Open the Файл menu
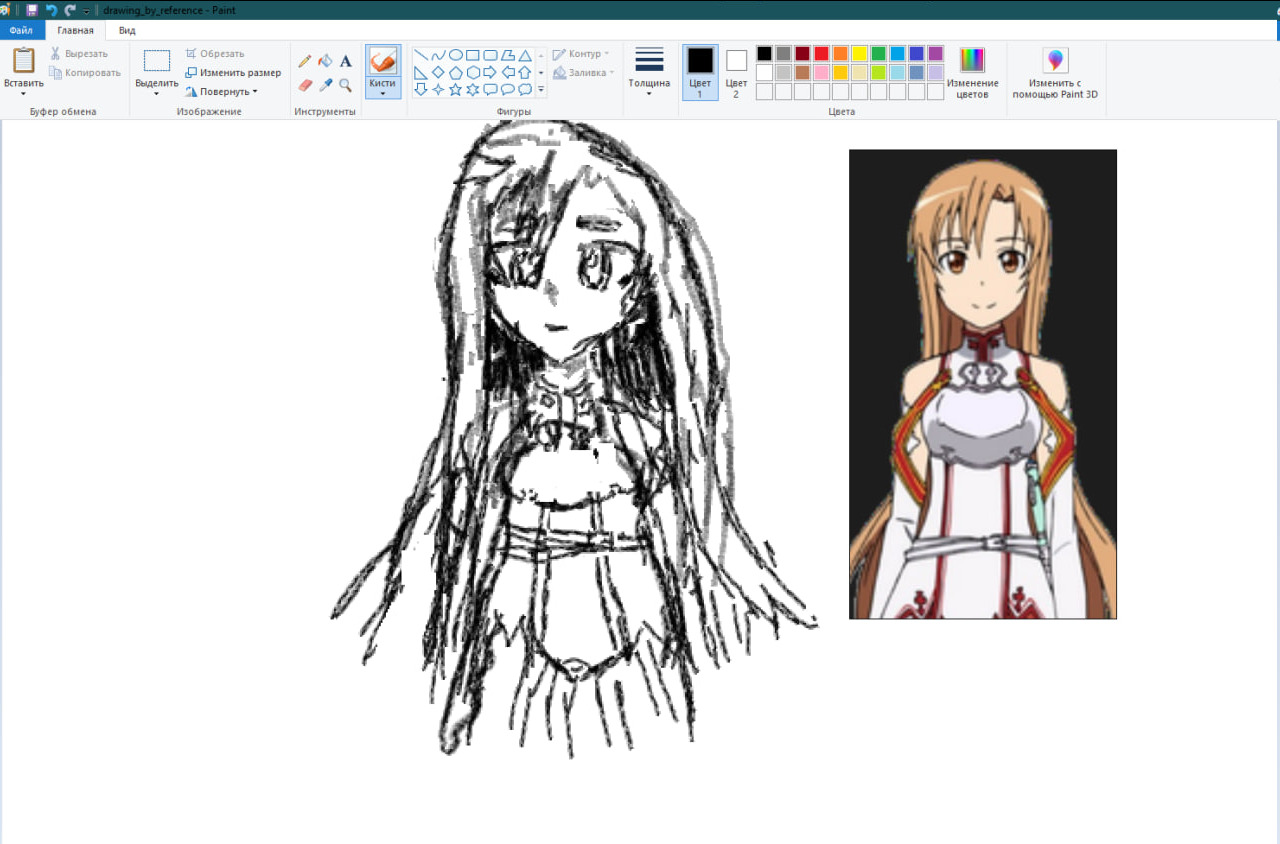This screenshot has height=844, width=1280. pyautogui.click(x=21, y=31)
